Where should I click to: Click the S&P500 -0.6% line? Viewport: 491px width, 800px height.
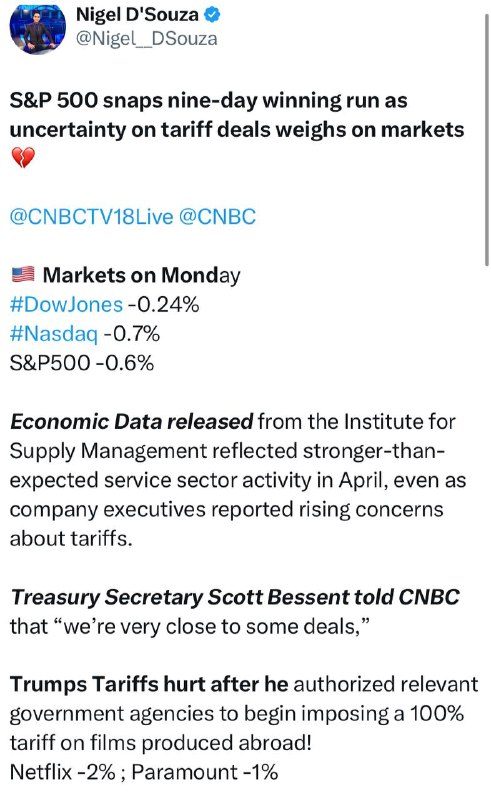coord(82,363)
